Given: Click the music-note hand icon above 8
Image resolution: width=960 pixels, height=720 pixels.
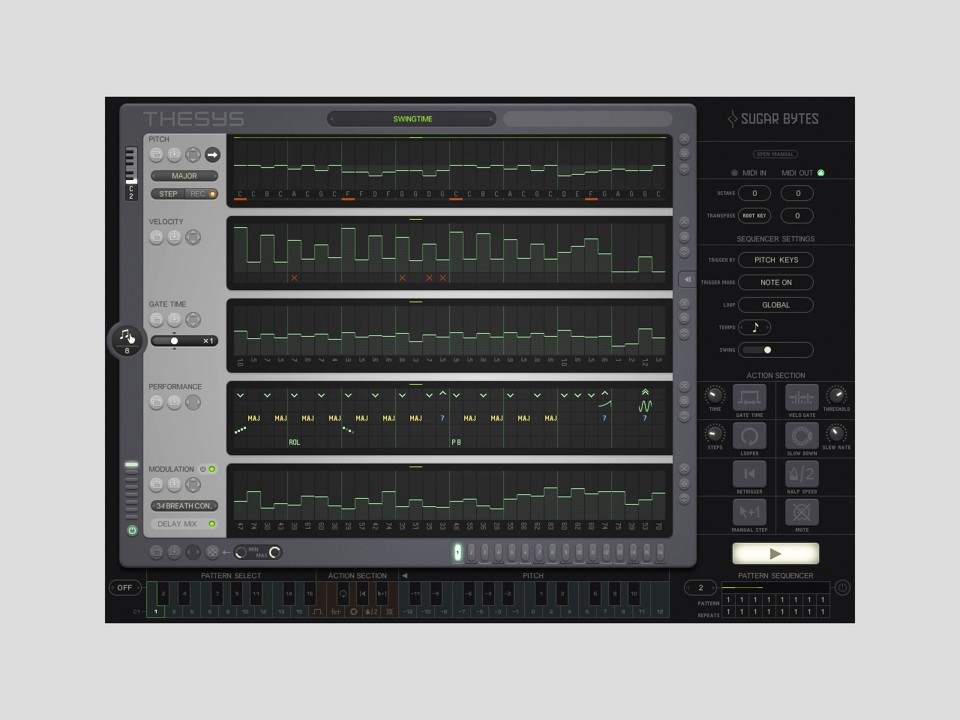Looking at the screenshot, I should [127, 336].
